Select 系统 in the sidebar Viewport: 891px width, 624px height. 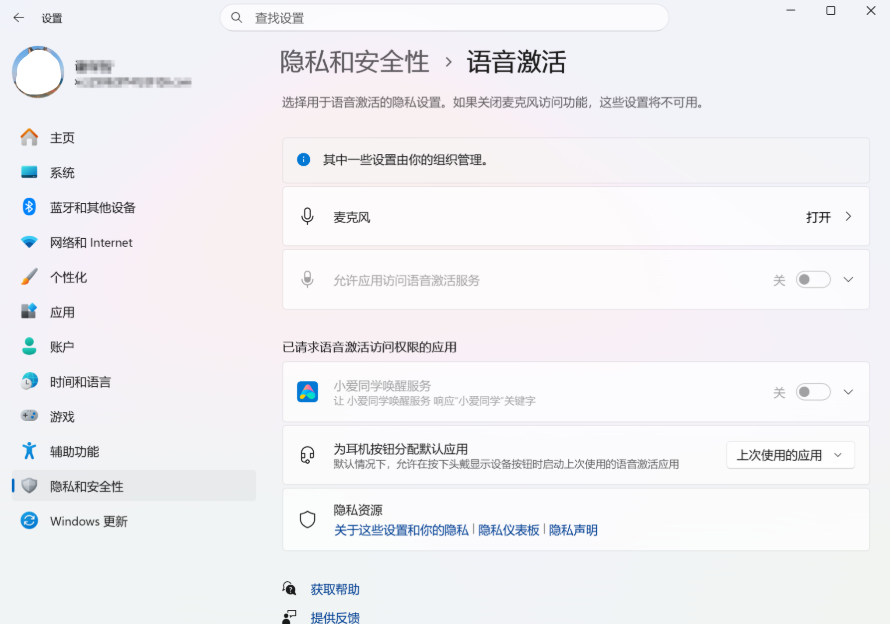pos(134,172)
